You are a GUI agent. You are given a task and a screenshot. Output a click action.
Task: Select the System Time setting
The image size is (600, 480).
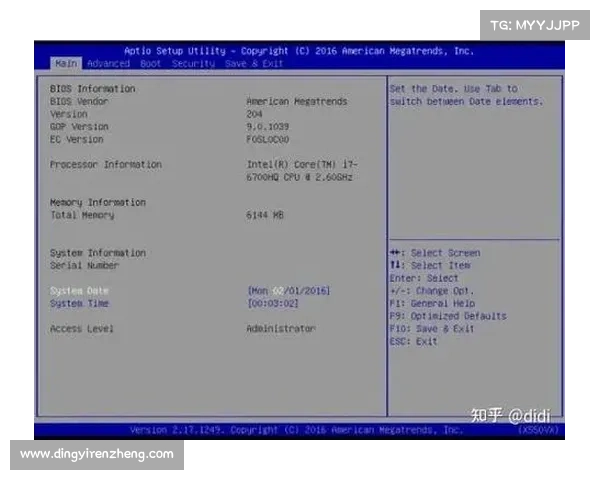(x=79, y=304)
